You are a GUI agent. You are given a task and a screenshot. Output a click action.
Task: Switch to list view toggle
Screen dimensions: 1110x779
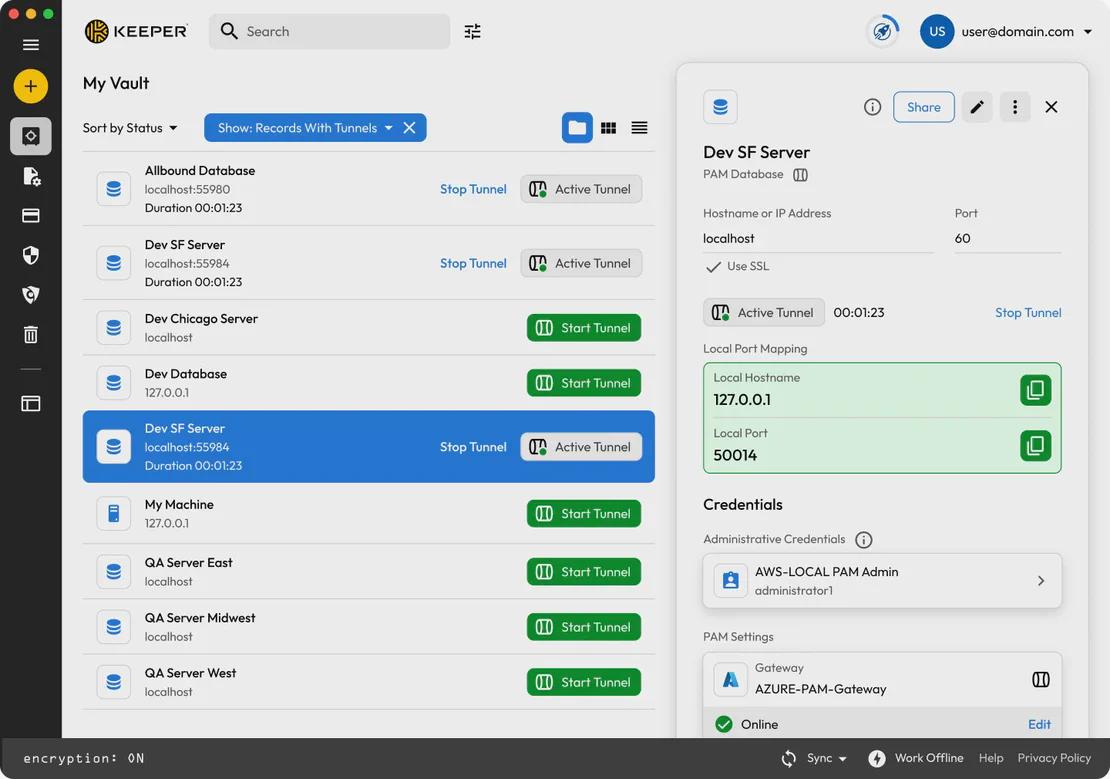637,127
